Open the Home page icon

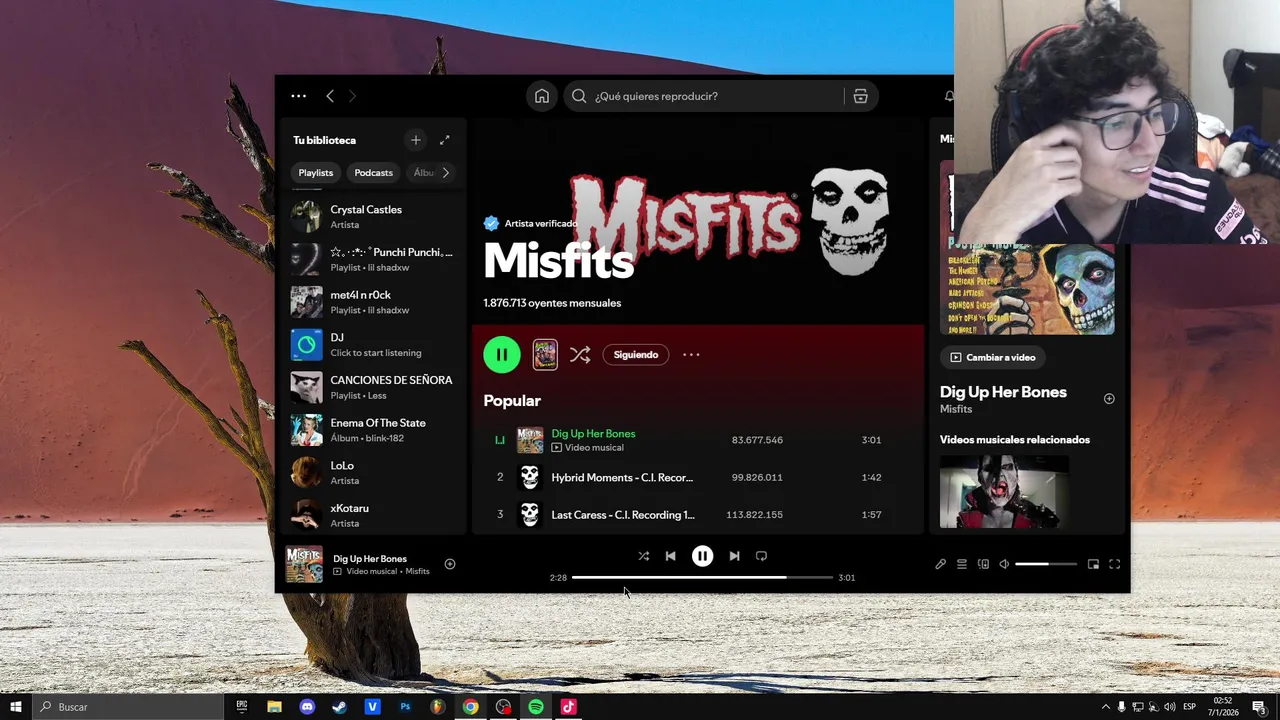click(541, 96)
